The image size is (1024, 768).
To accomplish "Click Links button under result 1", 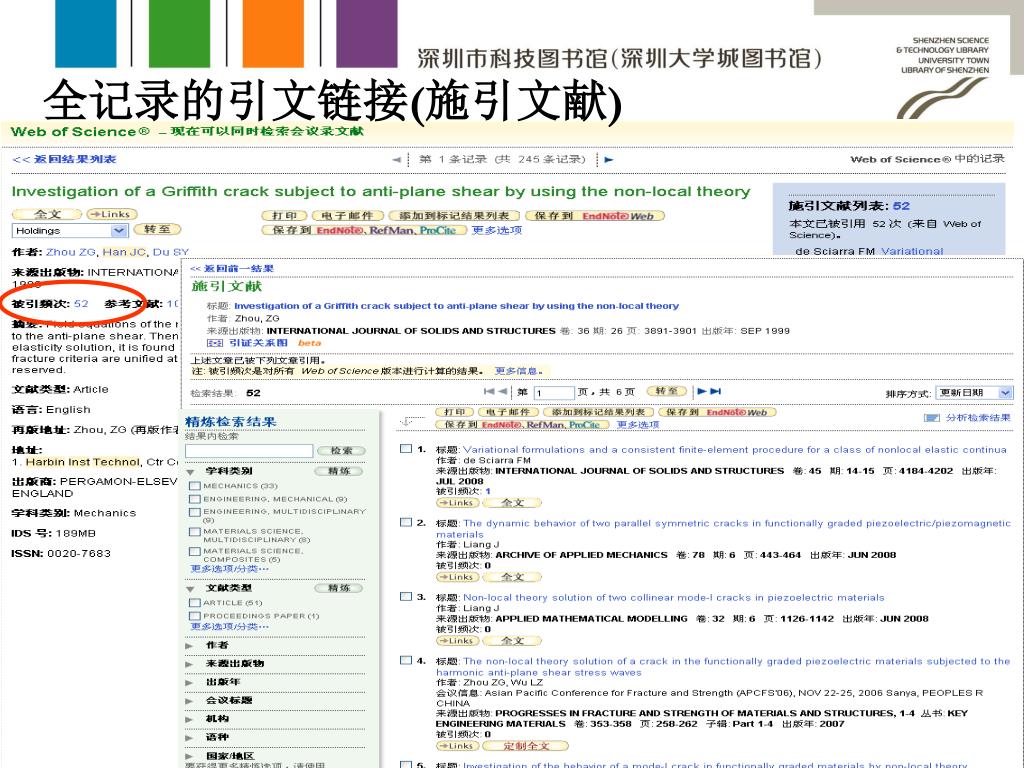I will click(456, 503).
